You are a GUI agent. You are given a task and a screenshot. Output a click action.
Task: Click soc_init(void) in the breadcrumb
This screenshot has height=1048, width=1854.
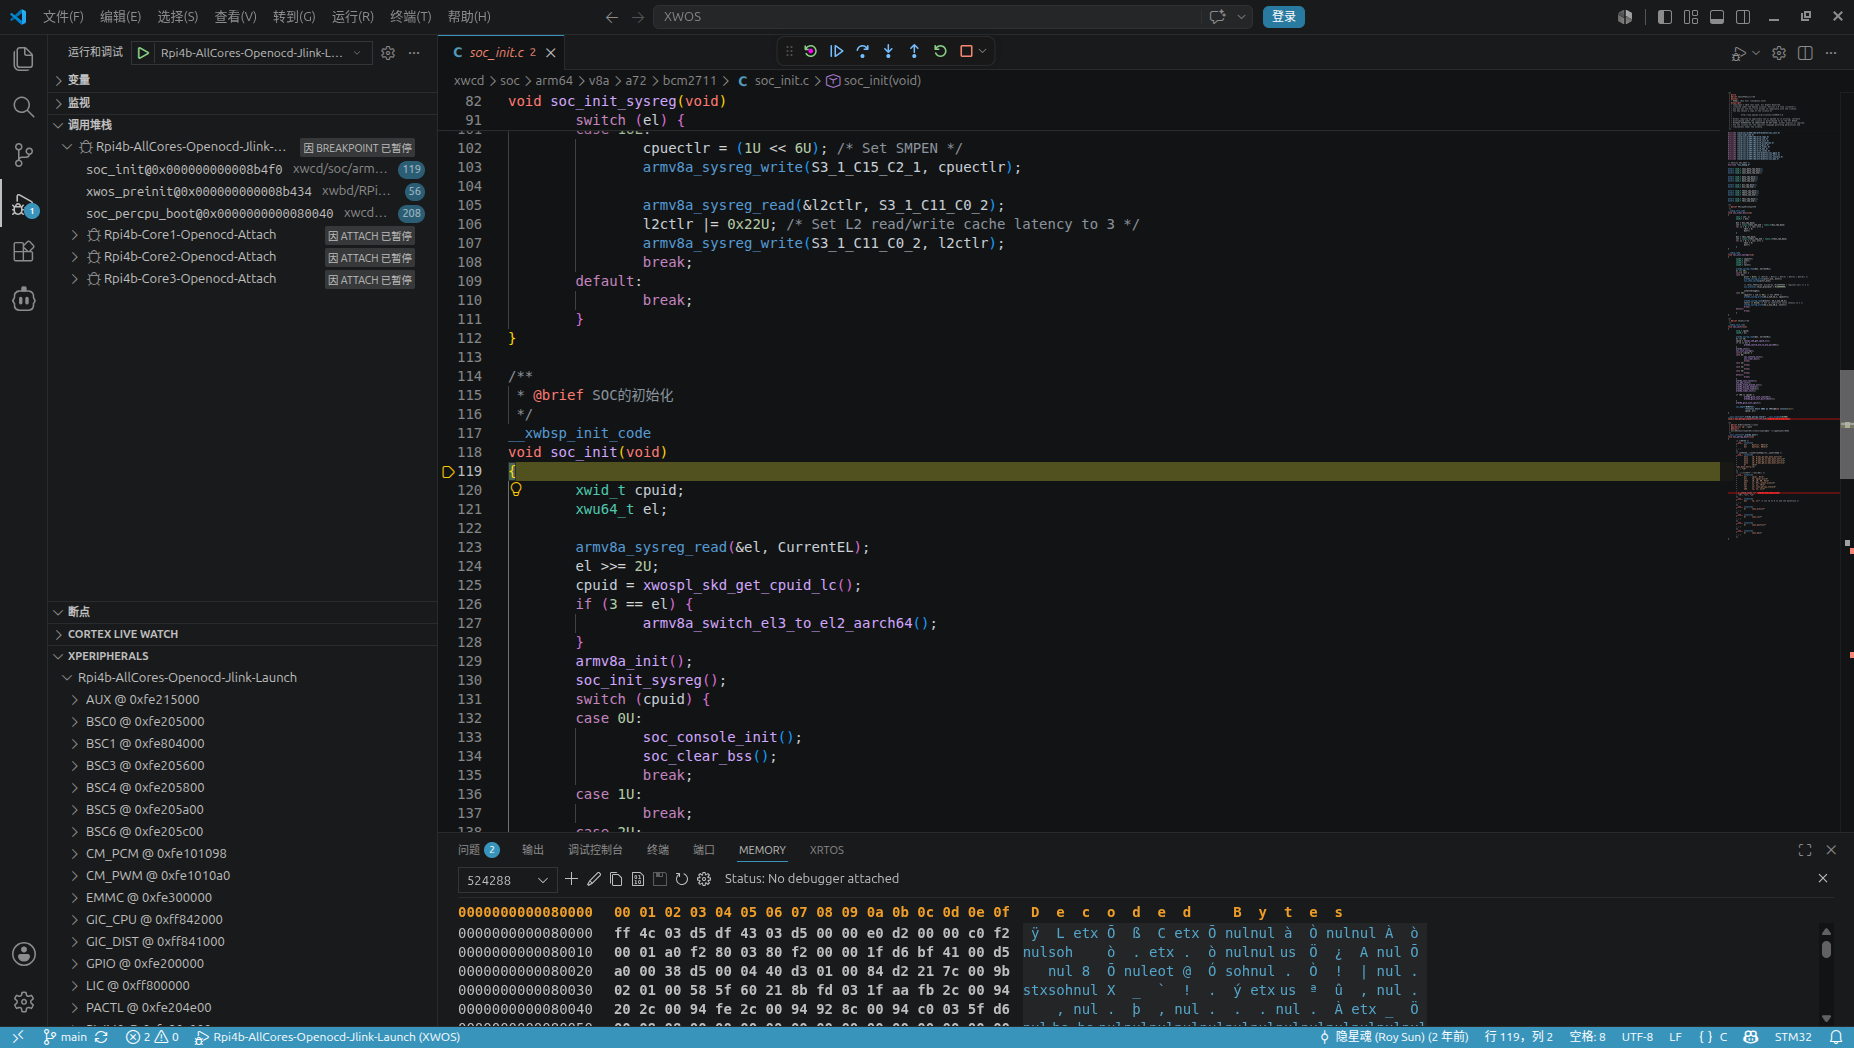pyautogui.click(x=882, y=81)
